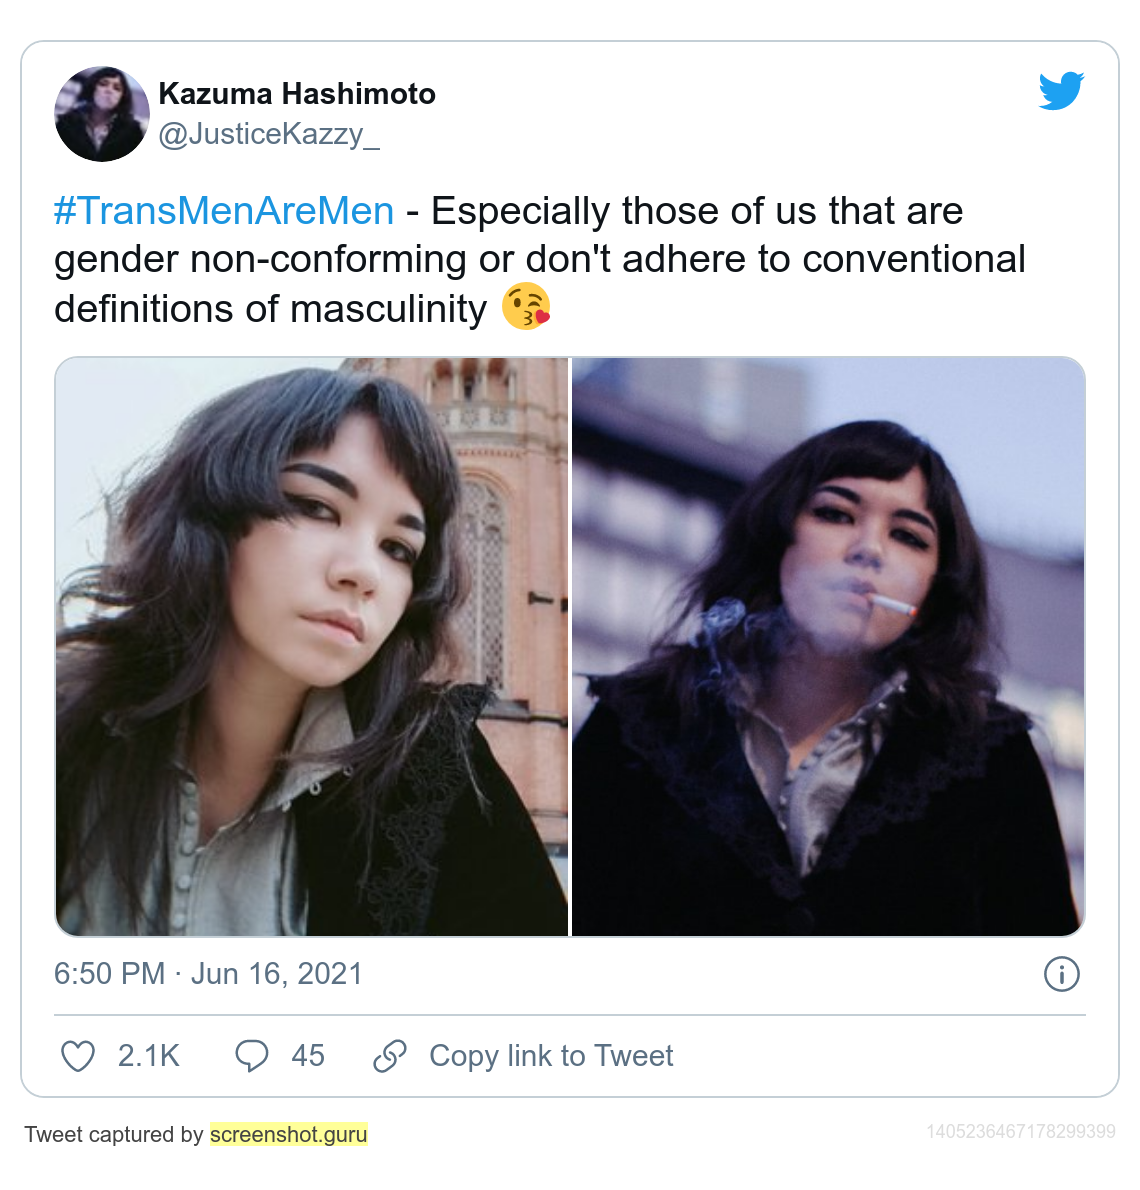Click the kissing face emoji
Image resolution: width=1140 pixels, height=1190 pixels.
pyautogui.click(x=526, y=307)
